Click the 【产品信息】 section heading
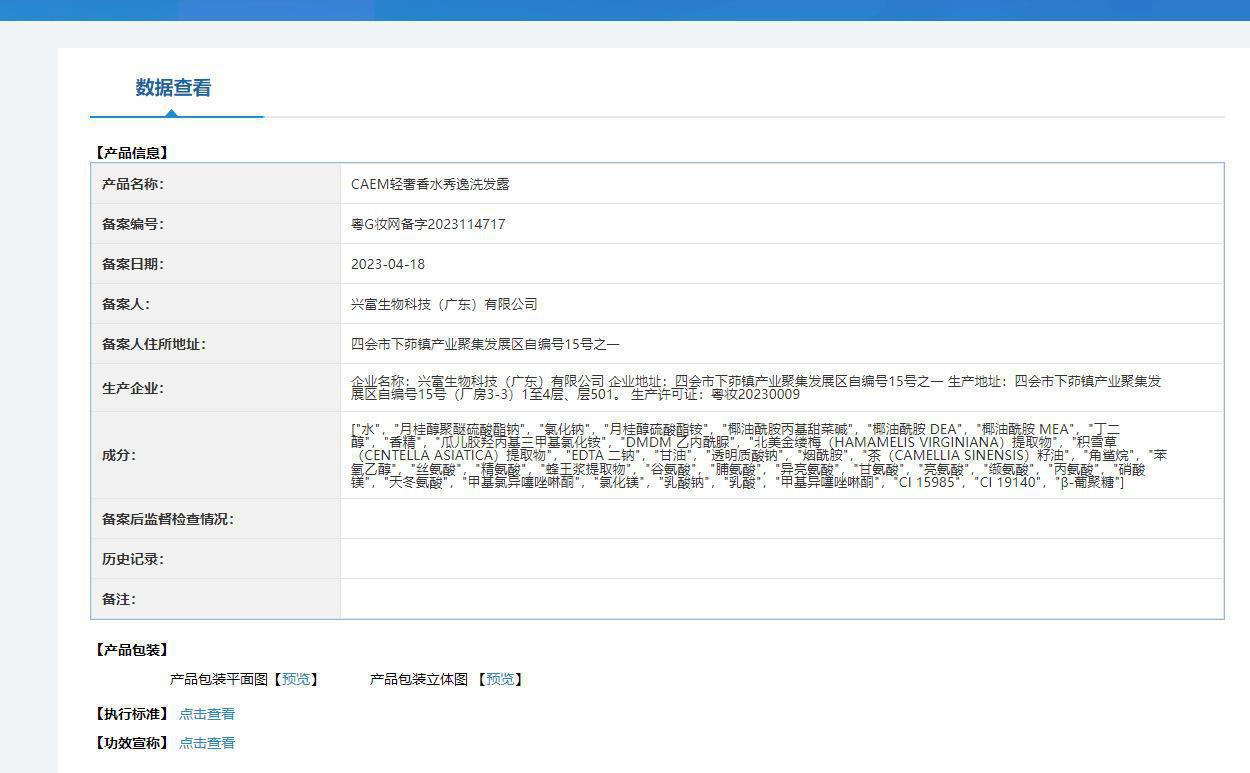This screenshot has width=1250, height=773. tap(132, 153)
